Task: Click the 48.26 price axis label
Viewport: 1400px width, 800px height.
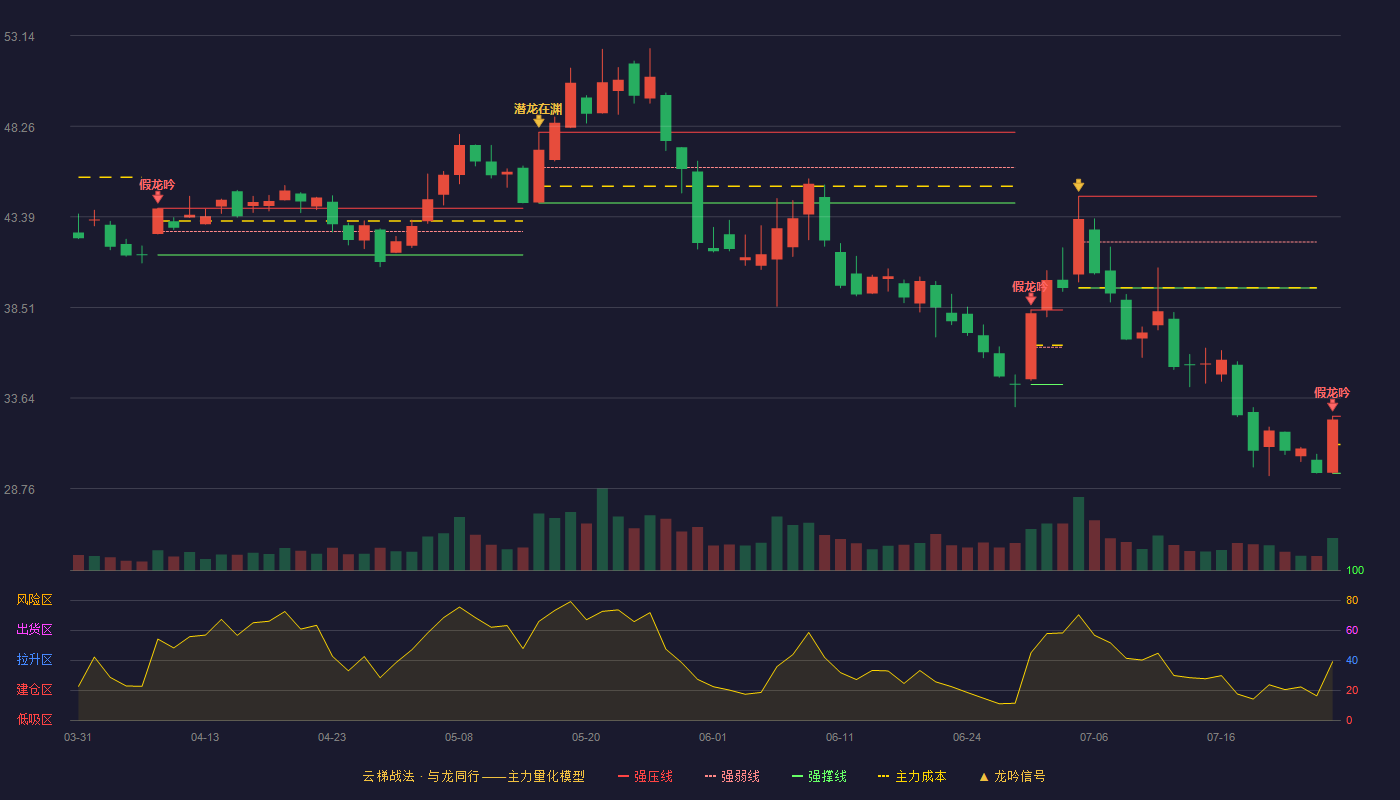Action: (19, 127)
